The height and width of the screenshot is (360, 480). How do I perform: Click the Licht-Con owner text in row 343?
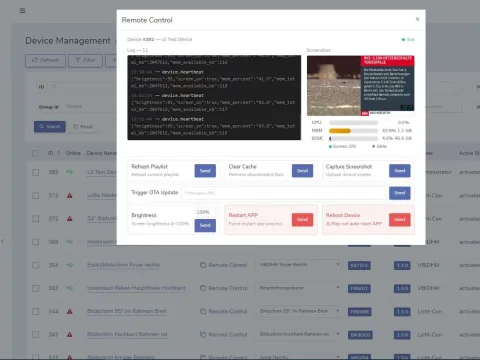click(430, 334)
